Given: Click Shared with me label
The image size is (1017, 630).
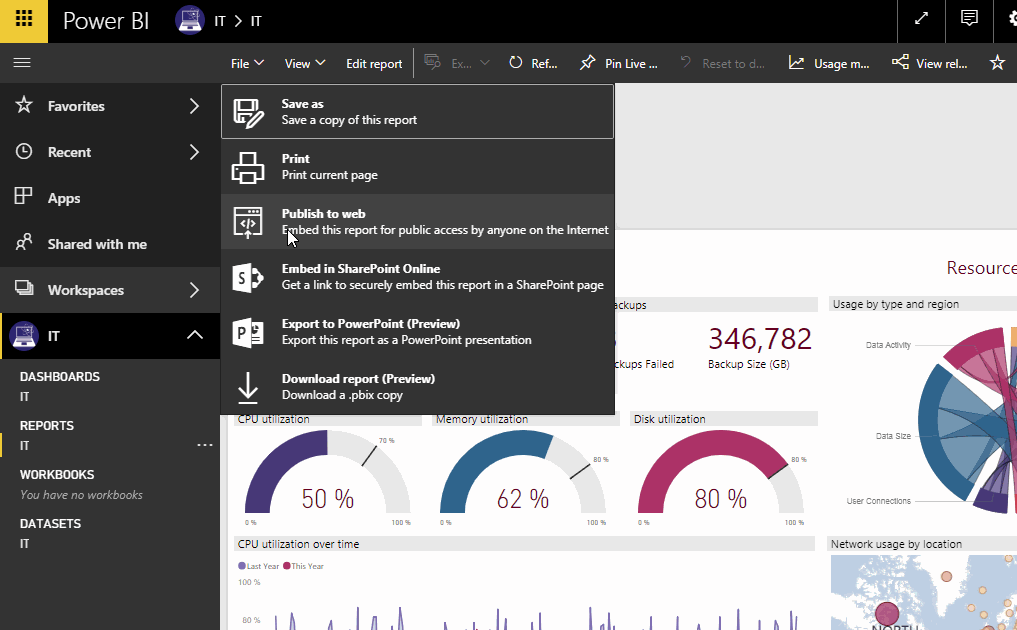Looking at the screenshot, I should tap(97, 244).
